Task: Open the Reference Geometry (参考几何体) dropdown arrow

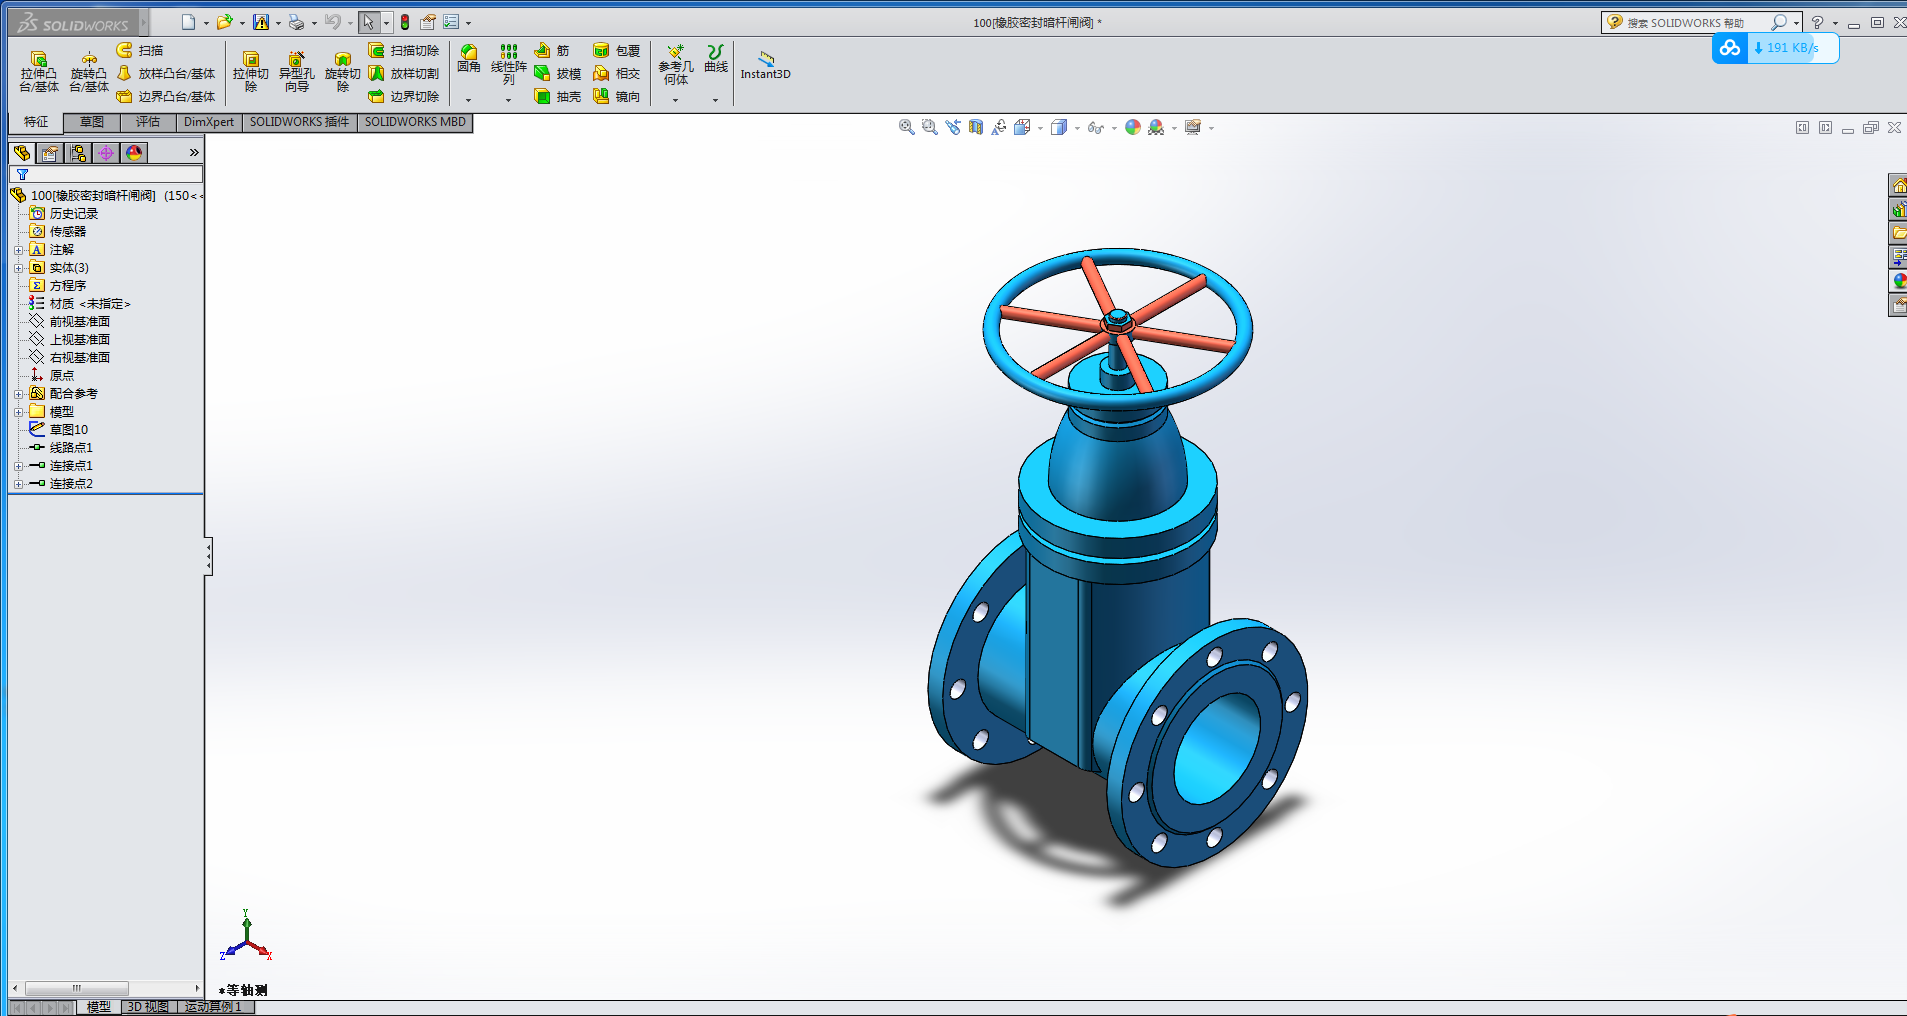Action: point(675,100)
